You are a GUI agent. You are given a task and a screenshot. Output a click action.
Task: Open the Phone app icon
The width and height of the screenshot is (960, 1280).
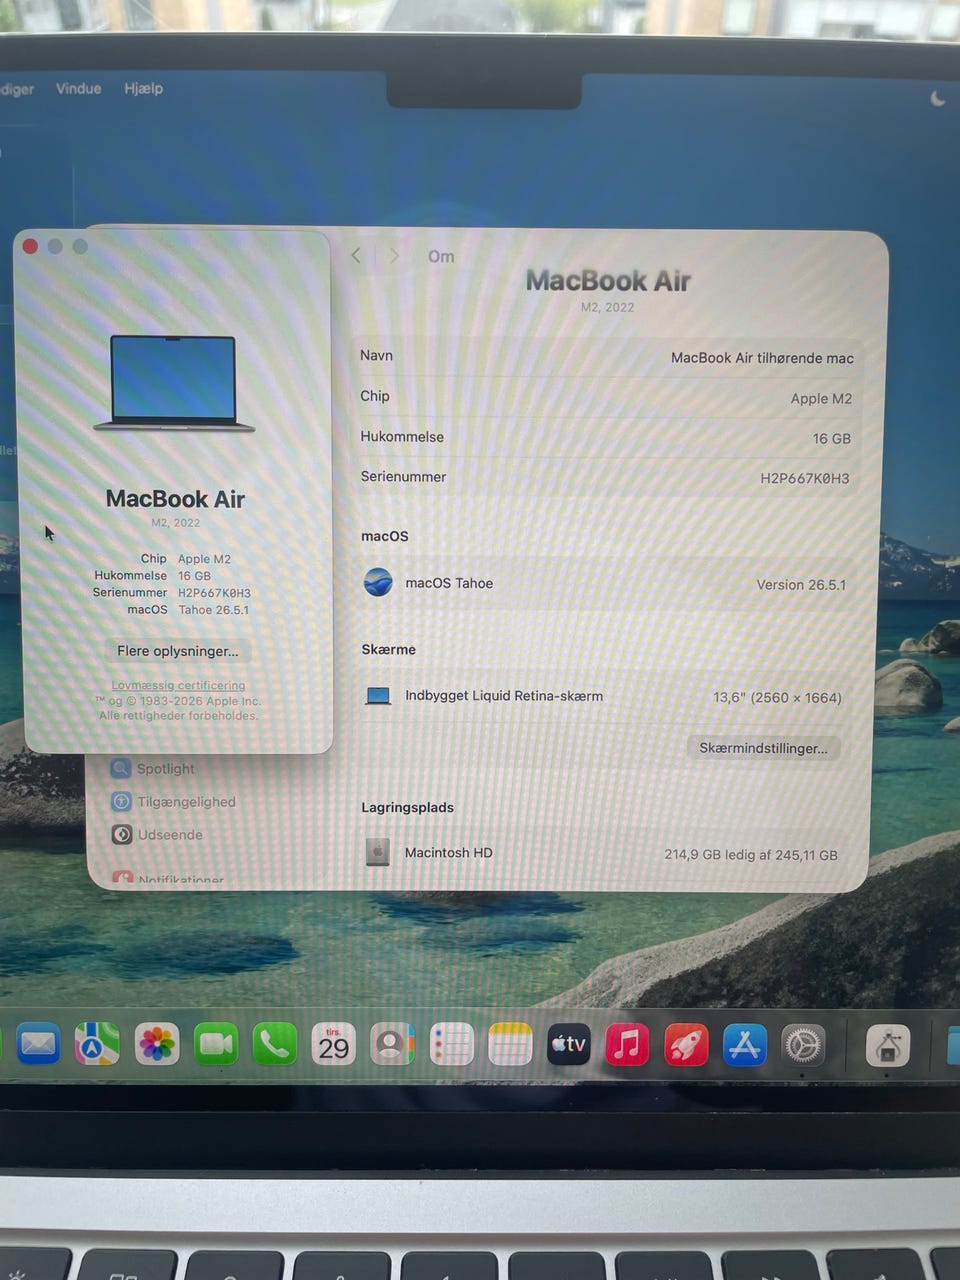point(275,1045)
